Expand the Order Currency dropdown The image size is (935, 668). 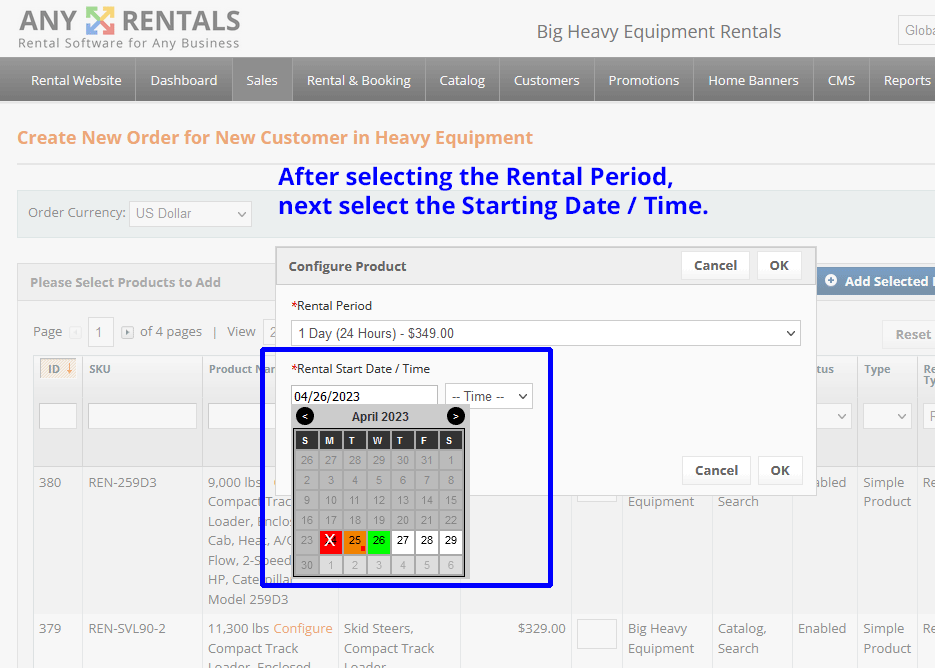pos(190,213)
